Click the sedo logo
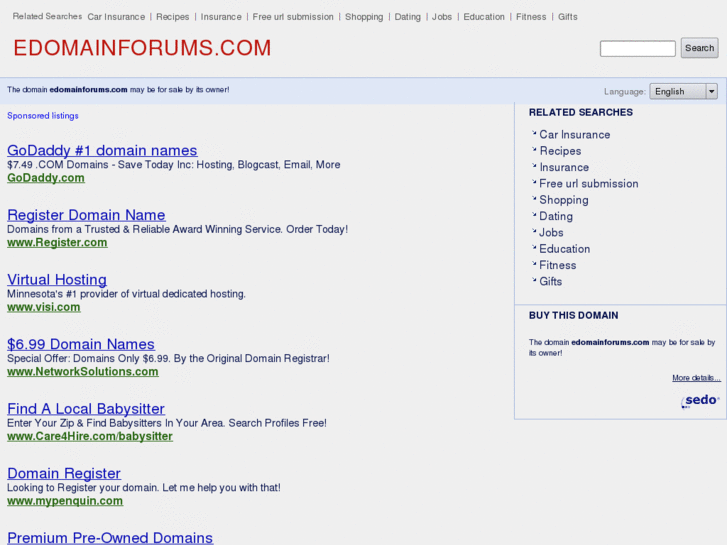The image size is (727, 545). [700, 401]
